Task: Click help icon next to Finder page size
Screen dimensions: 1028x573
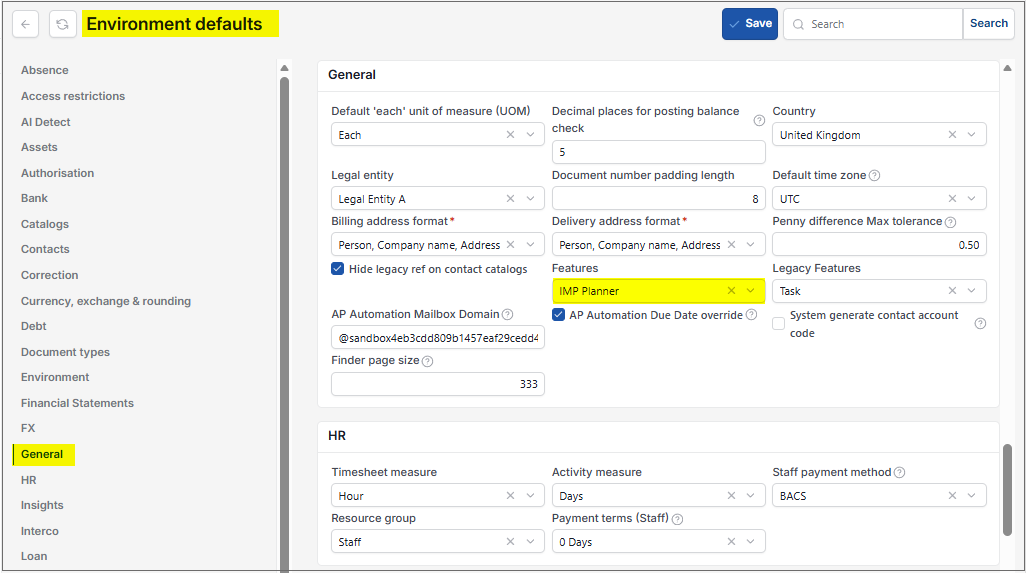Action: tap(427, 361)
